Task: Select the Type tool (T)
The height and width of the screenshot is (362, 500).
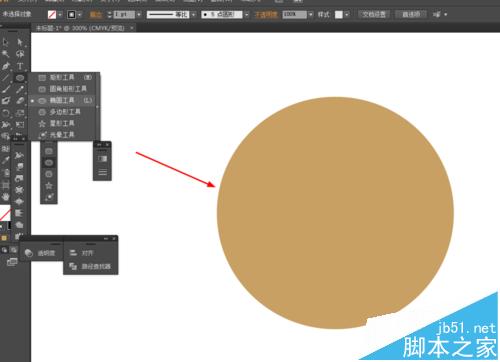Action: (x=20, y=66)
